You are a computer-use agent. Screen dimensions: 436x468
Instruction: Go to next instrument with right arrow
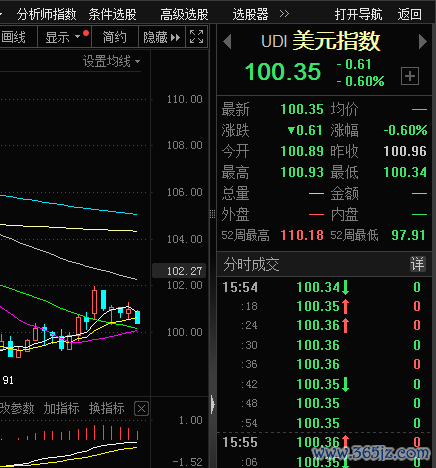coord(423,42)
